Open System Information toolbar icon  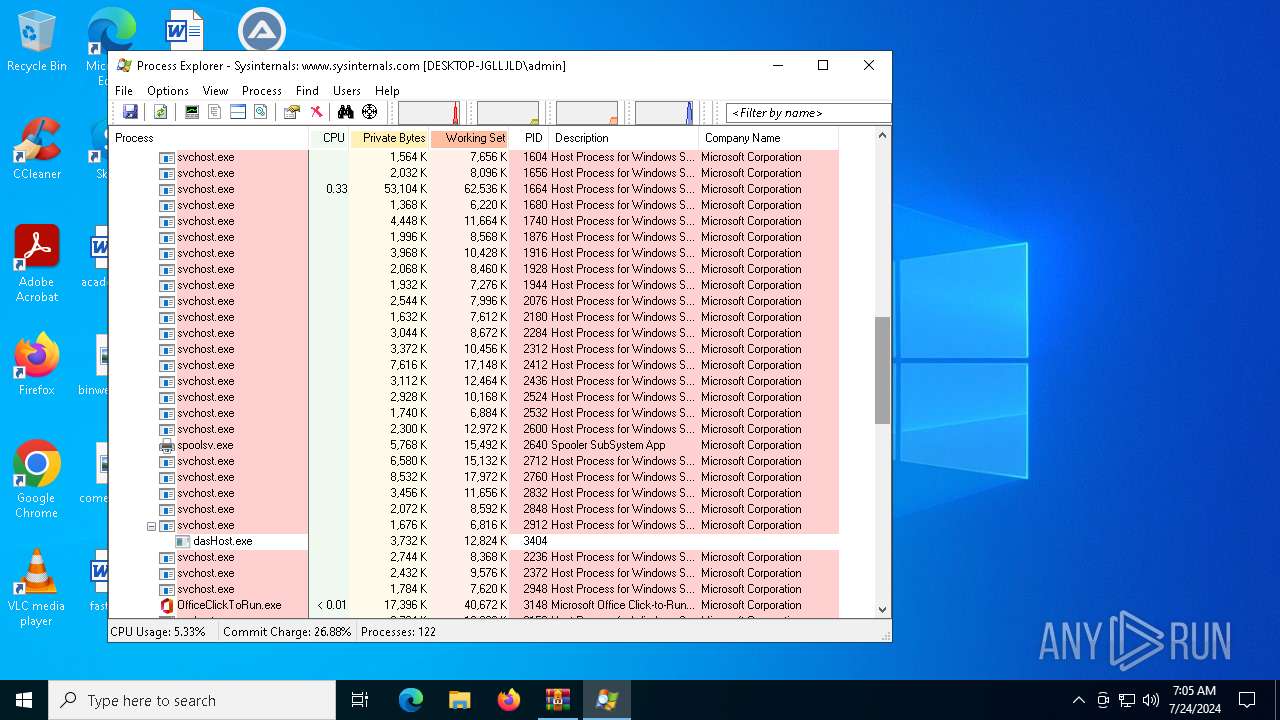pos(191,112)
